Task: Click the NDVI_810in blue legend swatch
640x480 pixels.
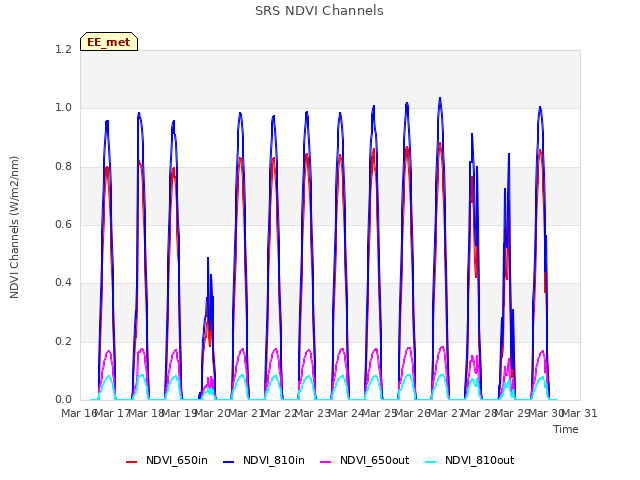Action: coord(229,462)
